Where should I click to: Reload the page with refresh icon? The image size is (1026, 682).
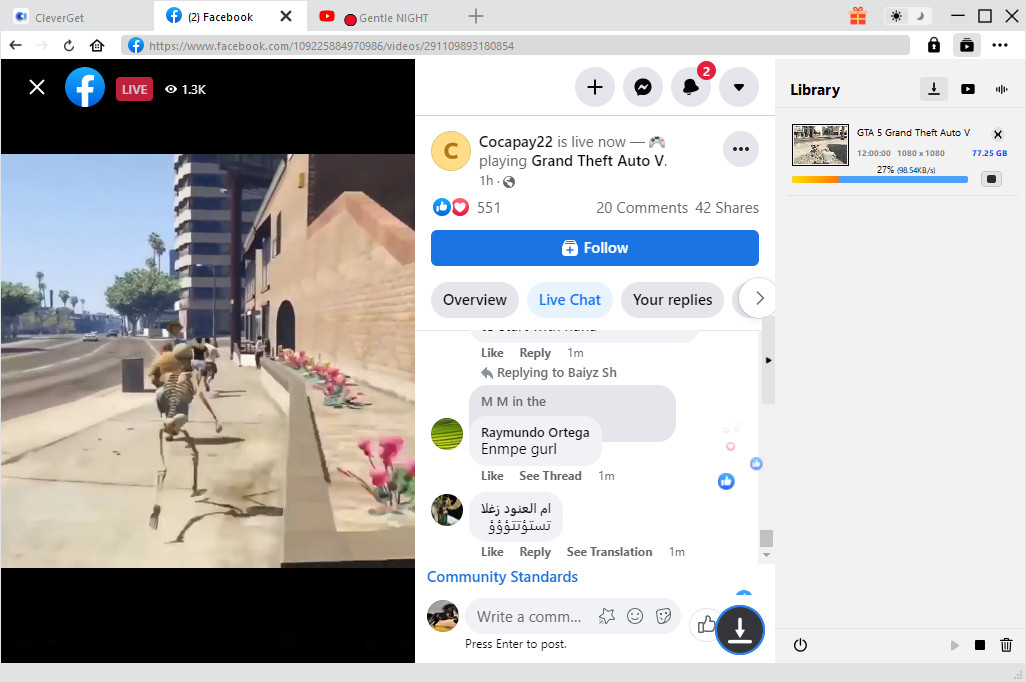click(x=69, y=45)
